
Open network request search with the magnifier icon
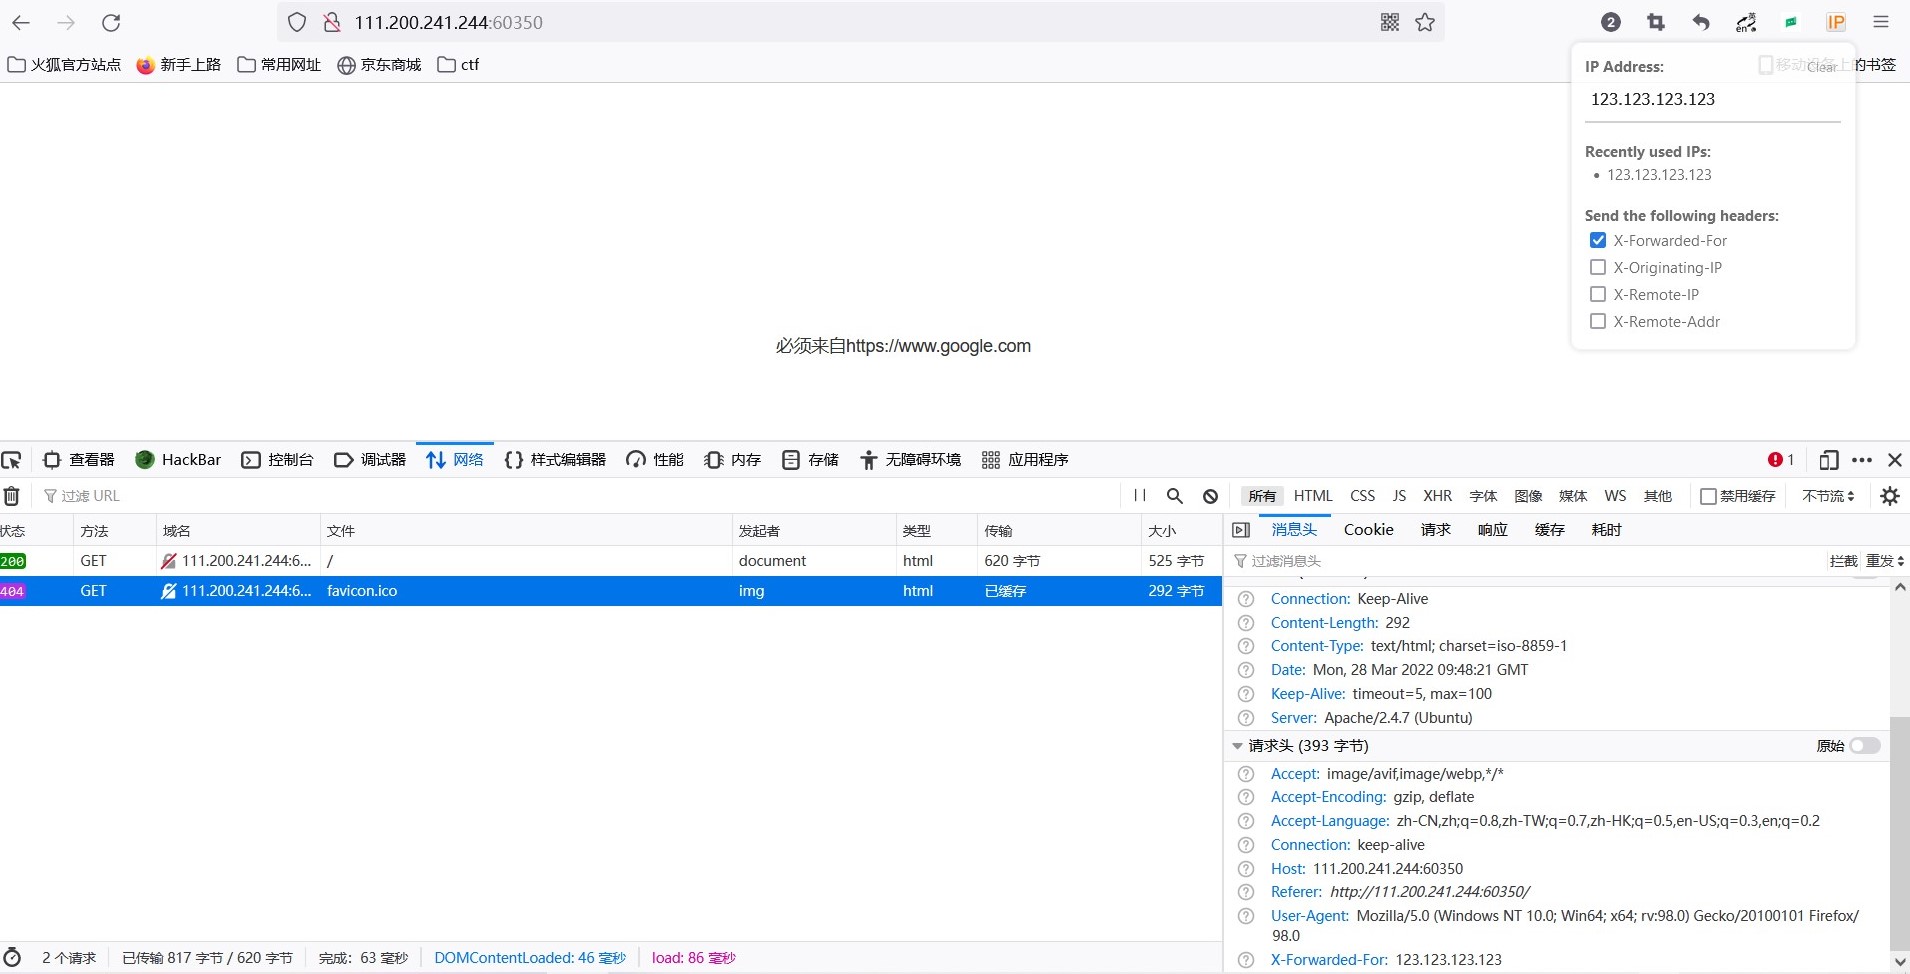1174,495
